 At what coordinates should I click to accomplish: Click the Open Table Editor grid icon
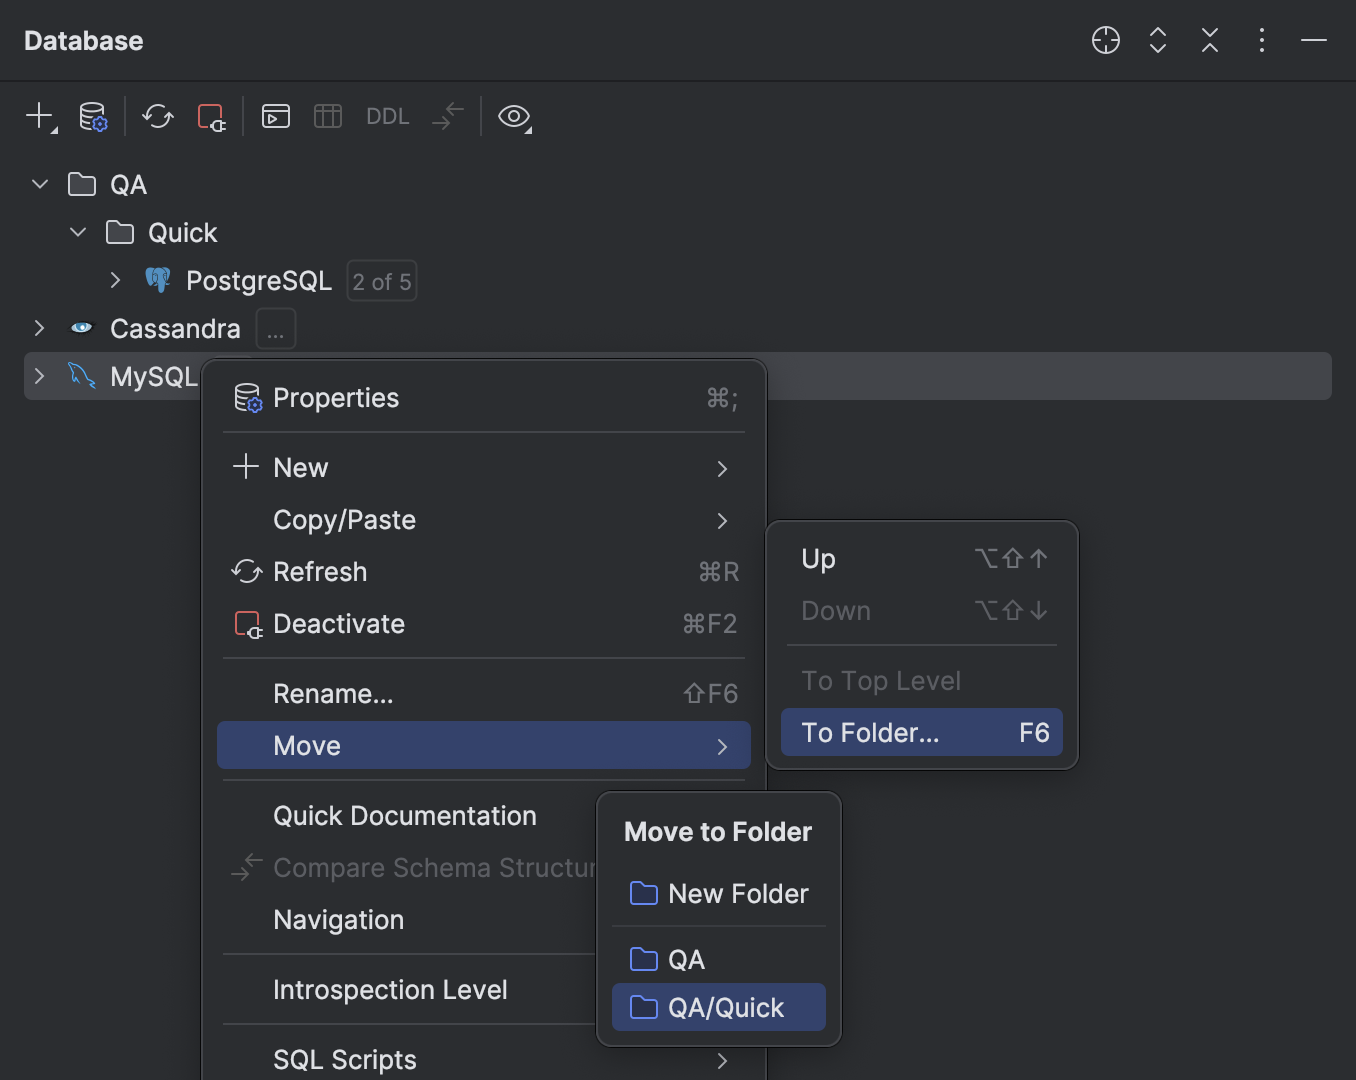[328, 116]
